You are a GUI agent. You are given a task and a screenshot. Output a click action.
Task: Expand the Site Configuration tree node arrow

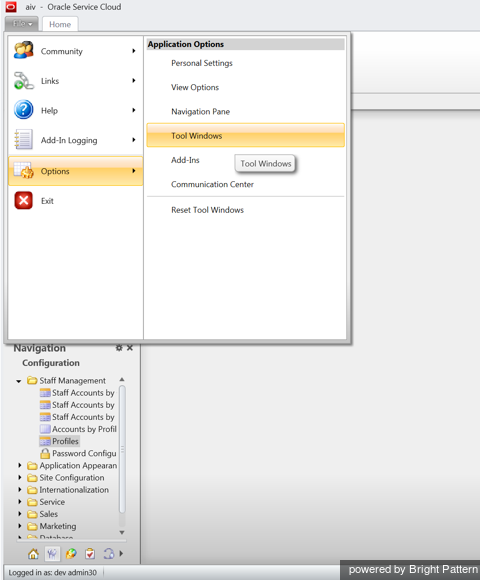tap(20, 478)
